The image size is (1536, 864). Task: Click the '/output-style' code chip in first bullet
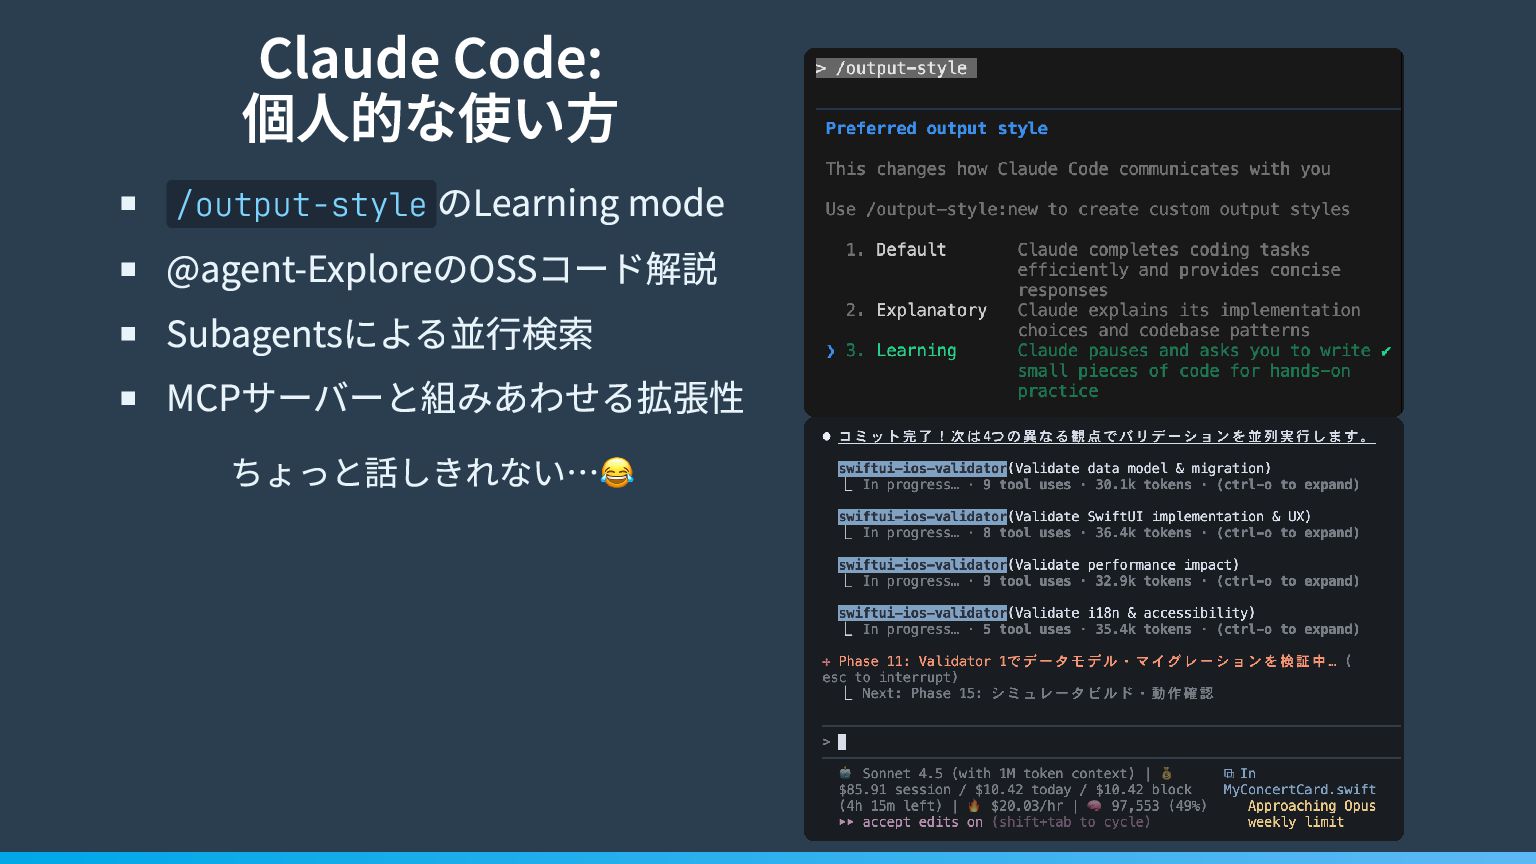tap(301, 204)
